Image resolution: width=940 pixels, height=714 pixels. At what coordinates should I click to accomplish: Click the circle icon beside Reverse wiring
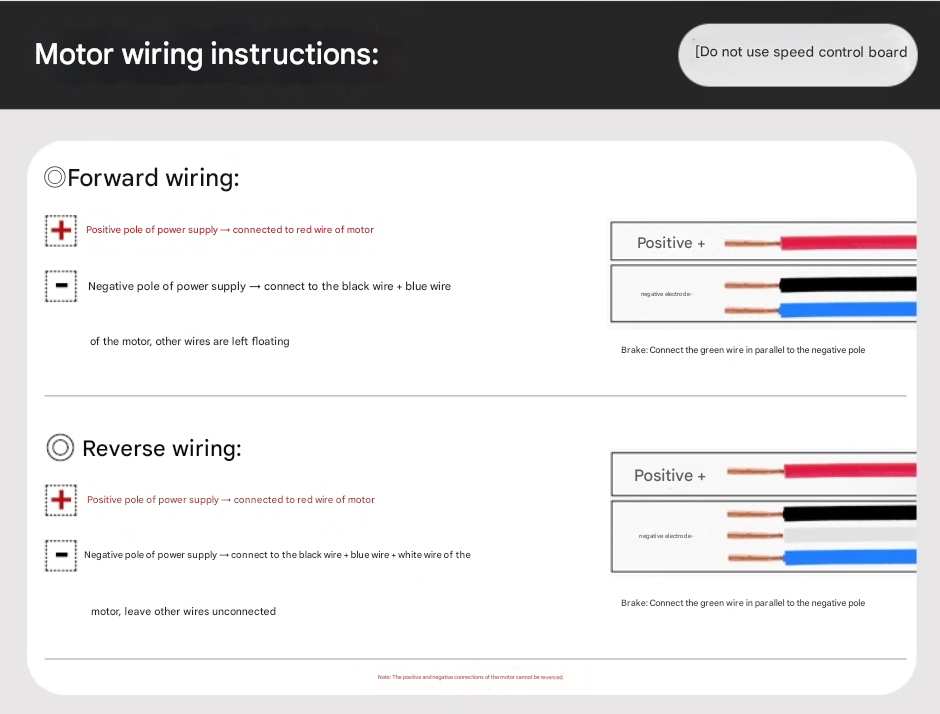tap(60, 448)
